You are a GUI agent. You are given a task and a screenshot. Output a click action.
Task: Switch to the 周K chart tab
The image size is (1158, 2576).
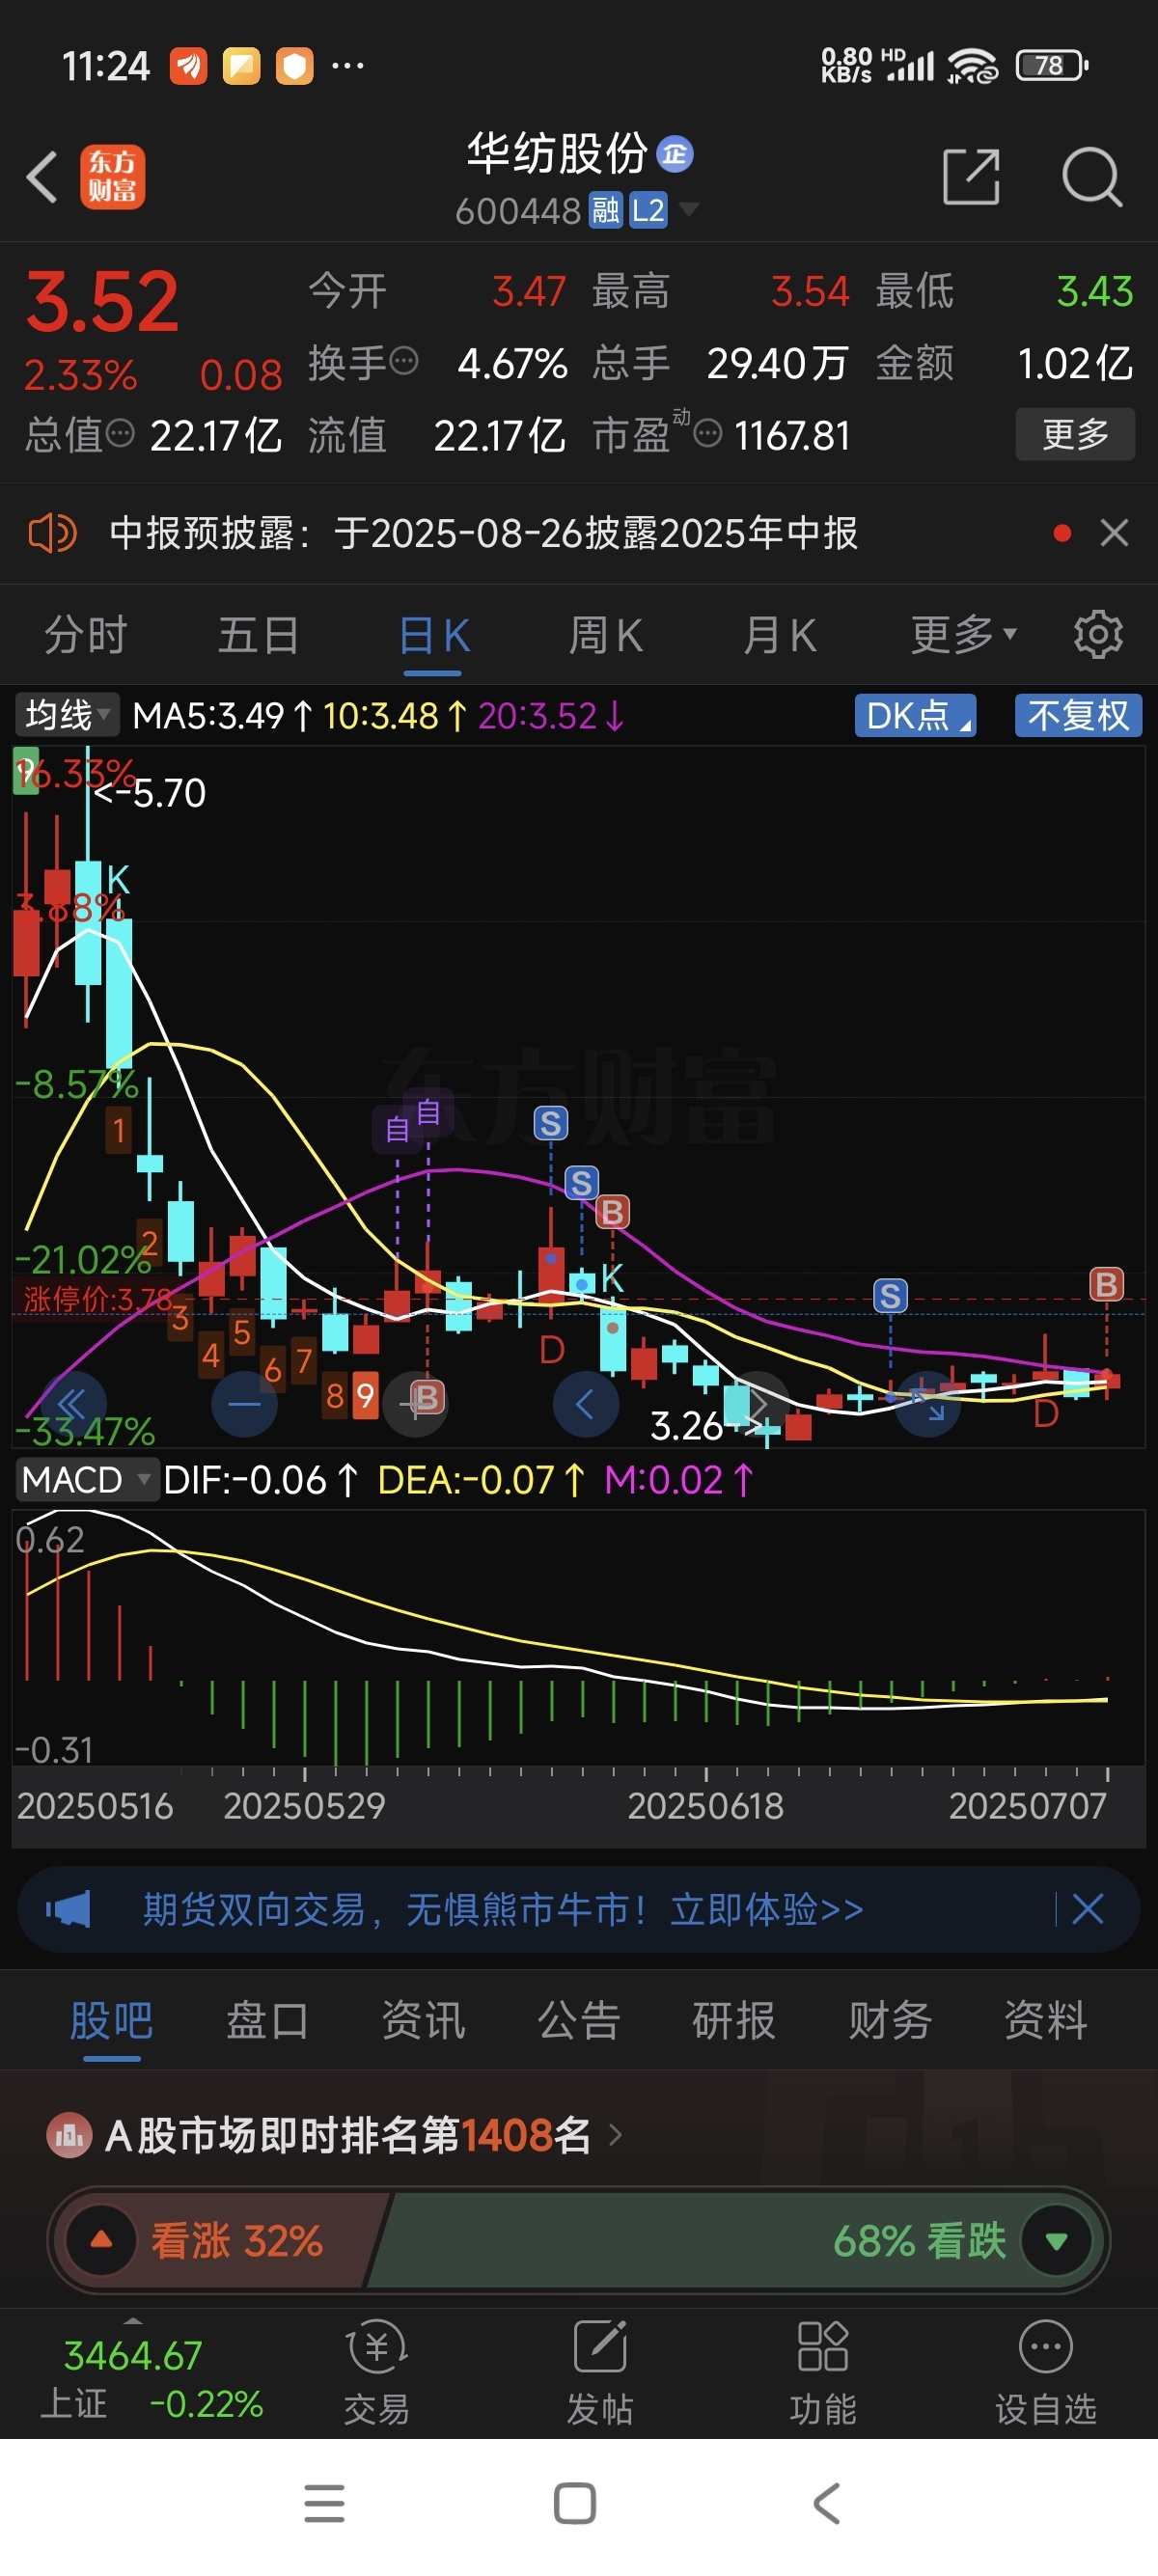pyautogui.click(x=606, y=635)
